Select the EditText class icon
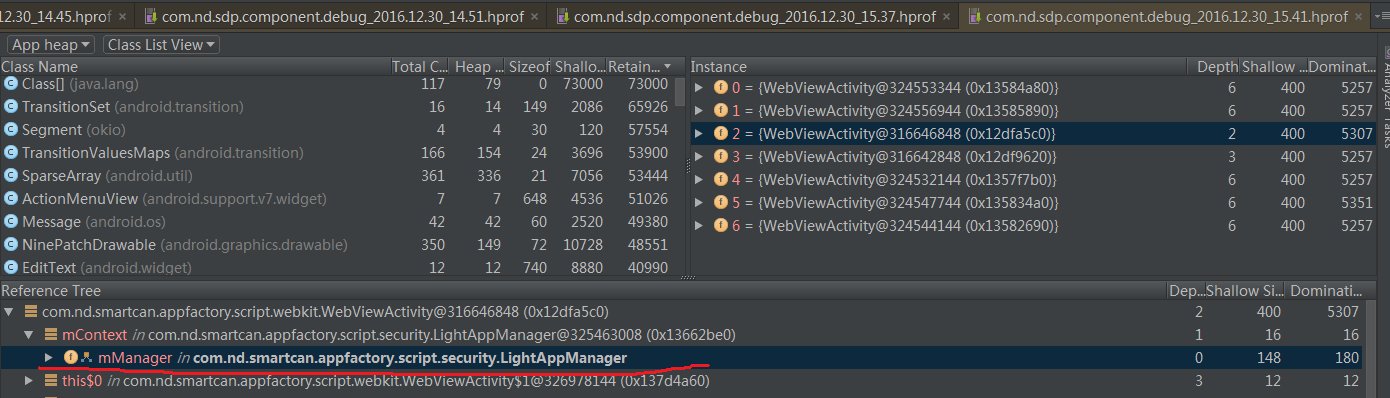Image resolution: width=1390 pixels, height=398 pixels. pyautogui.click(x=11, y=268)
